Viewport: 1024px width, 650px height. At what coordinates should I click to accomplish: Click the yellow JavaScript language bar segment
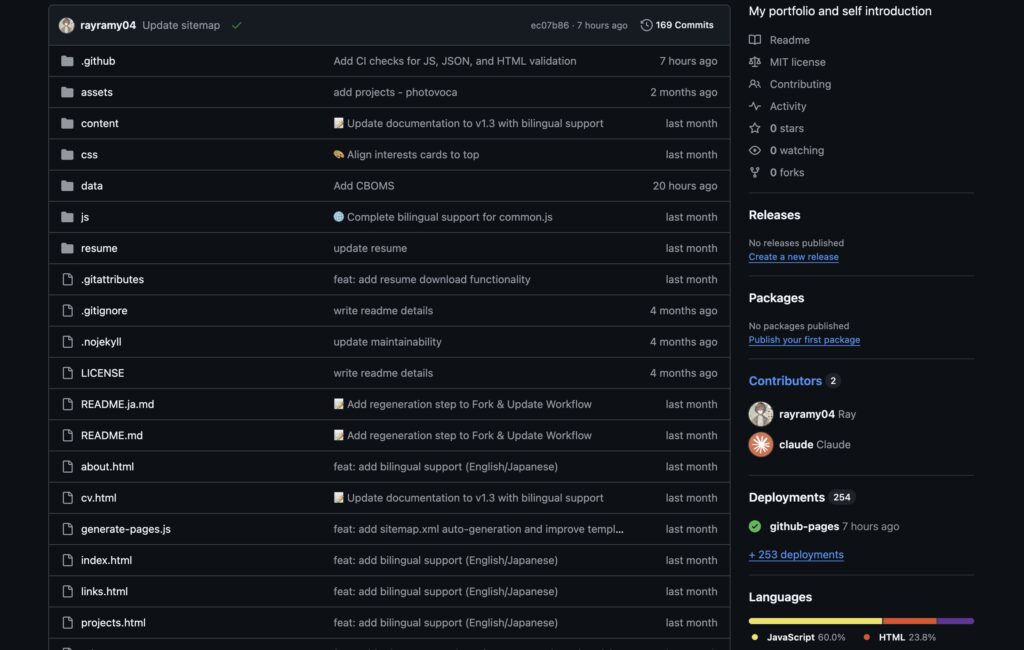(815, 621)
